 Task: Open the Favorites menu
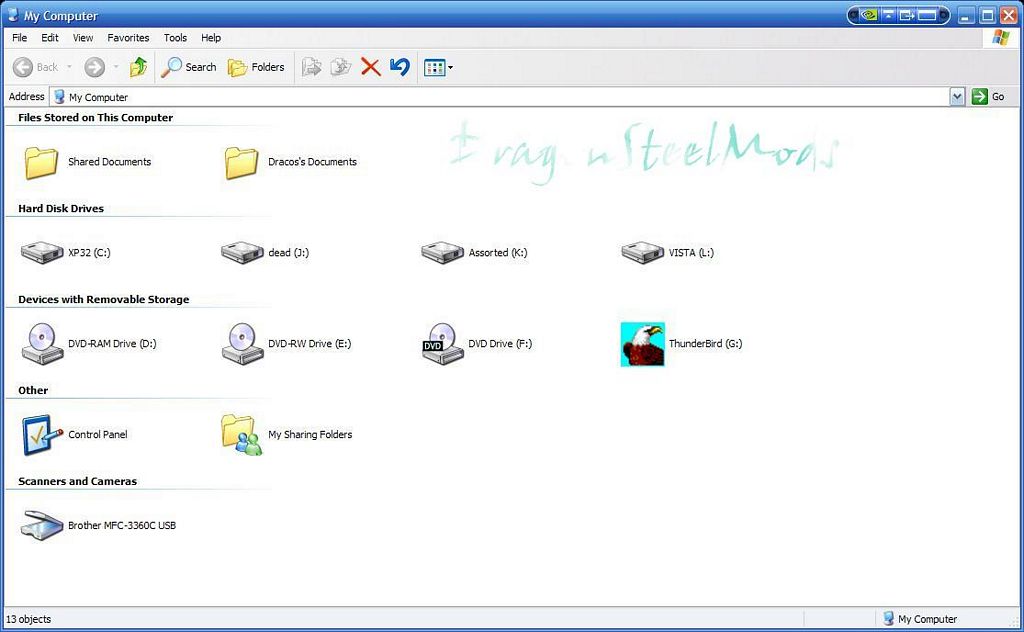click(128, 38)
